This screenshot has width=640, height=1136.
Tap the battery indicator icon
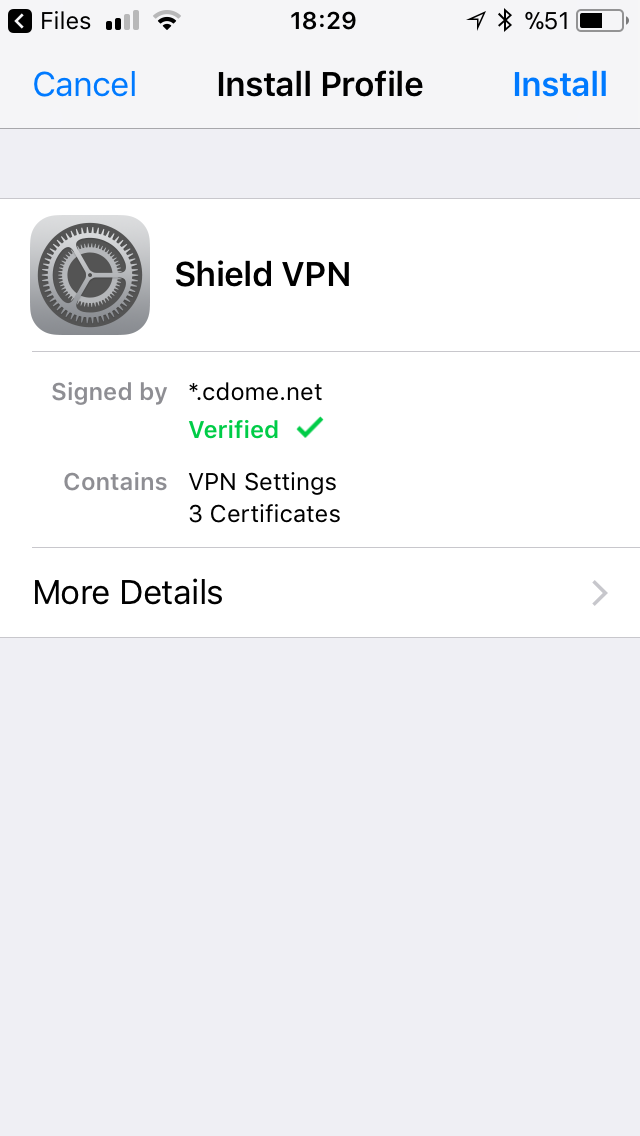pyautogui.click(x=602, y=21)
